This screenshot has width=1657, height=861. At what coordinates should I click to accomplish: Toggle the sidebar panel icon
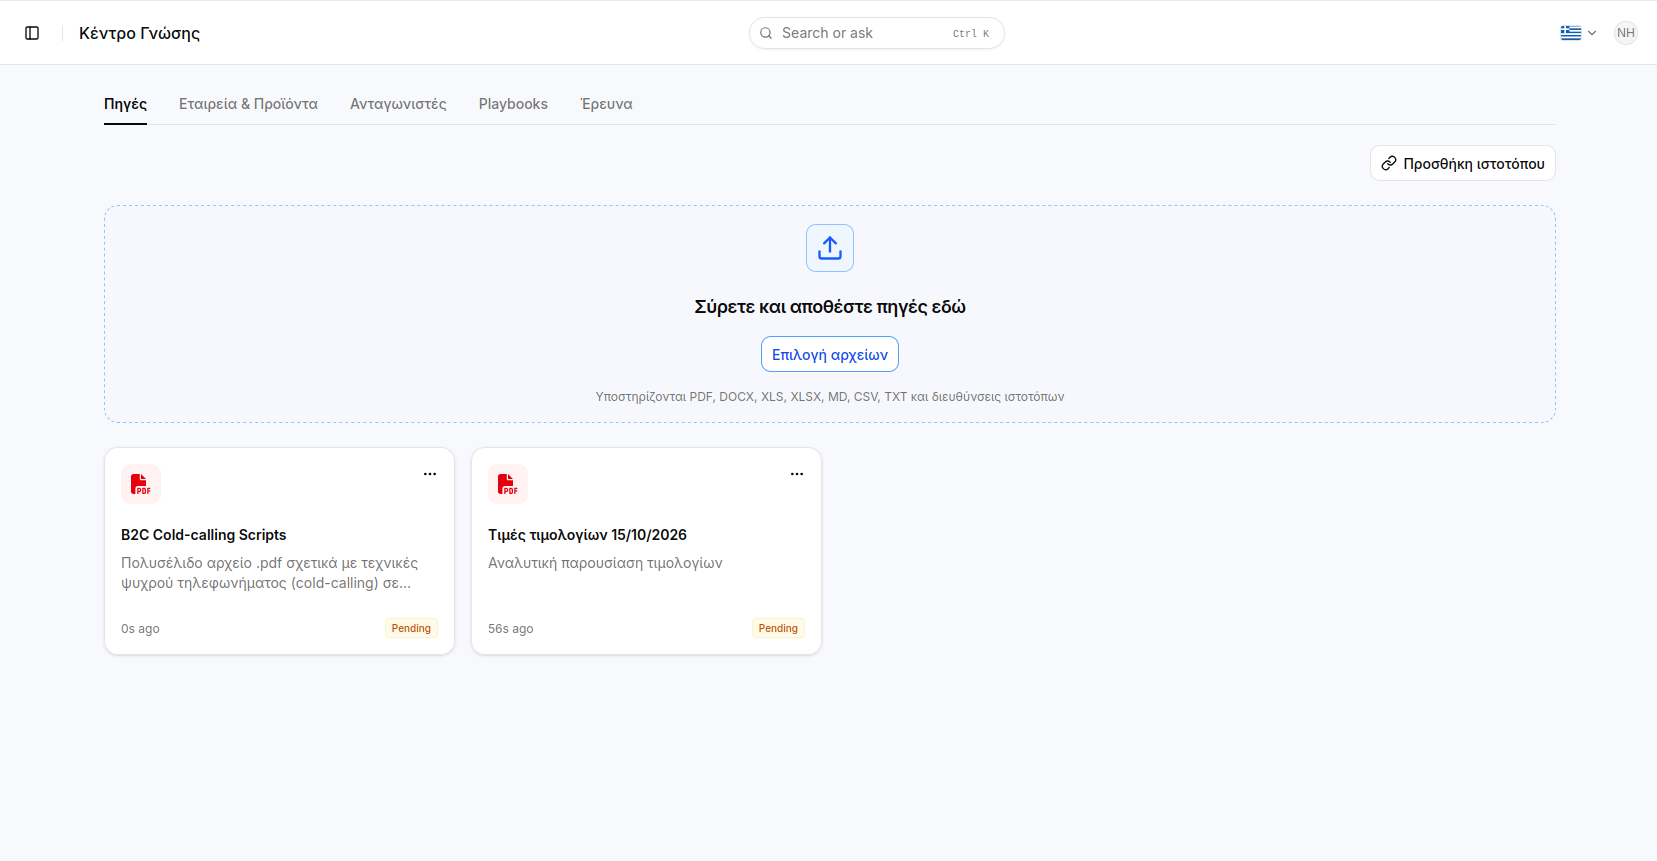point(32,33)
